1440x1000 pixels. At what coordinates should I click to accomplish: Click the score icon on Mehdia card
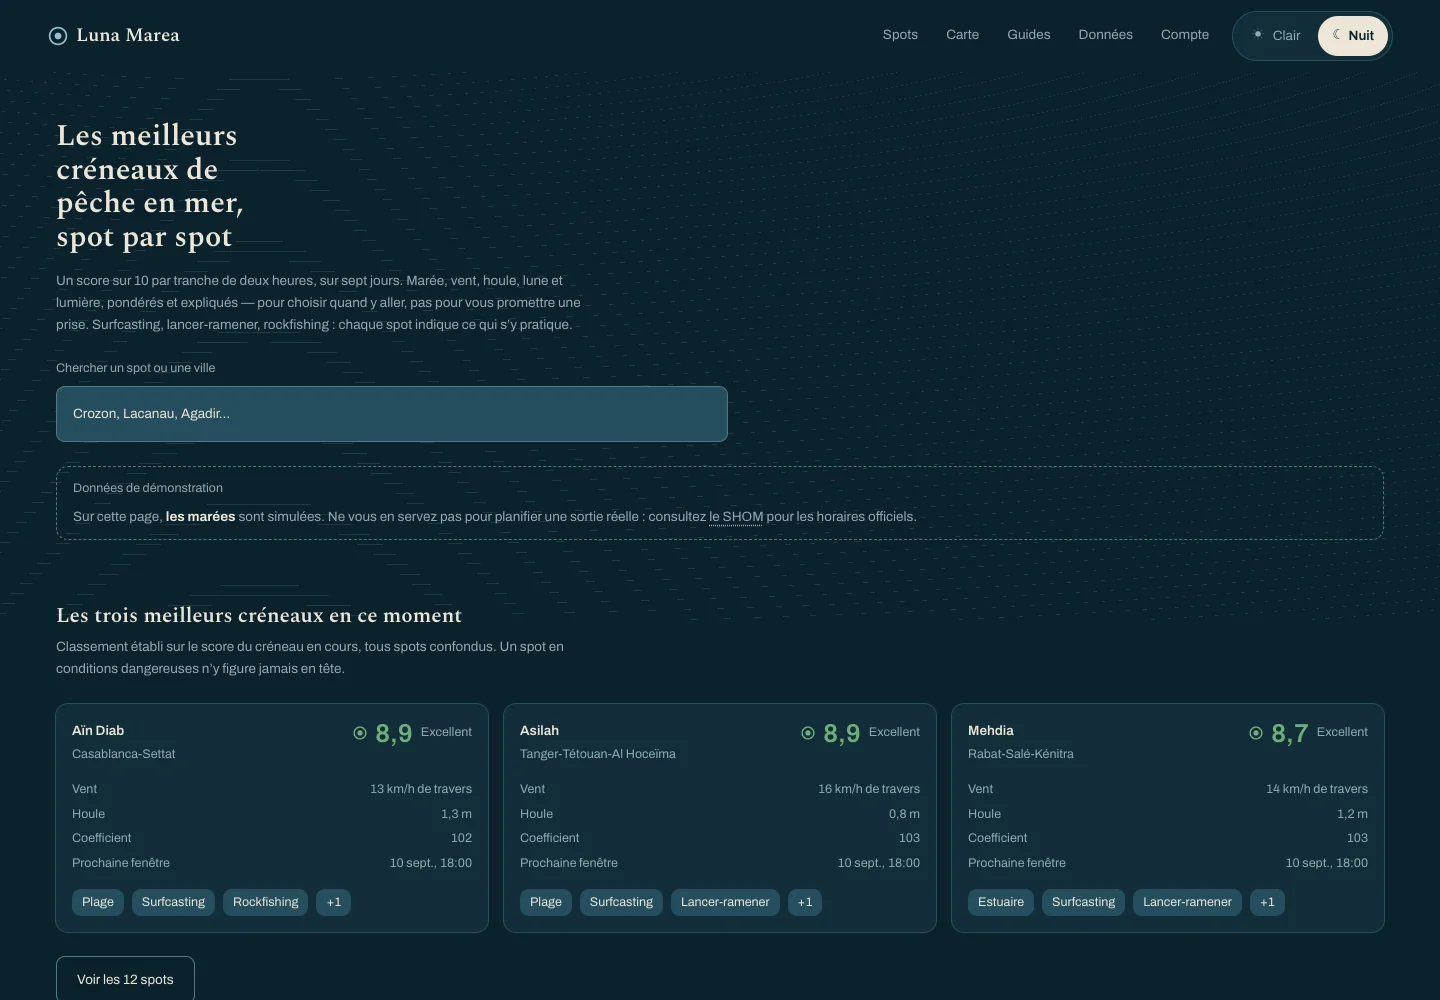pos(1256,733)
